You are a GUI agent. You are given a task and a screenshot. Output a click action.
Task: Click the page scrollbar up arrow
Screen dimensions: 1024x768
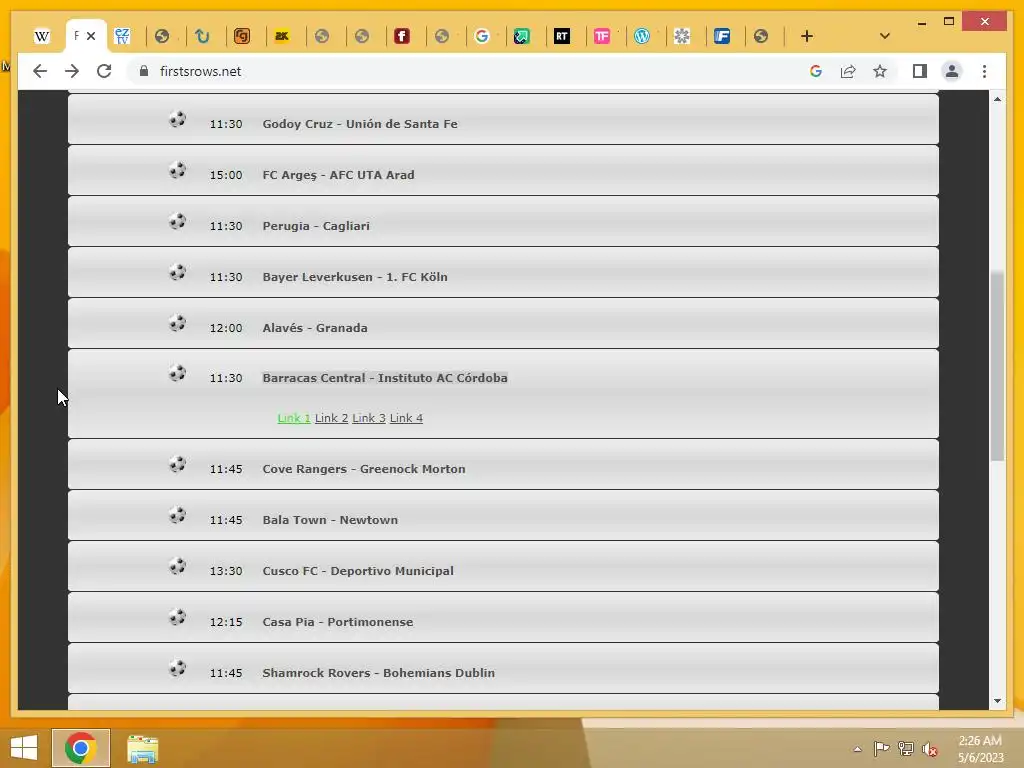pyautogui.click(x=997, y=99)
